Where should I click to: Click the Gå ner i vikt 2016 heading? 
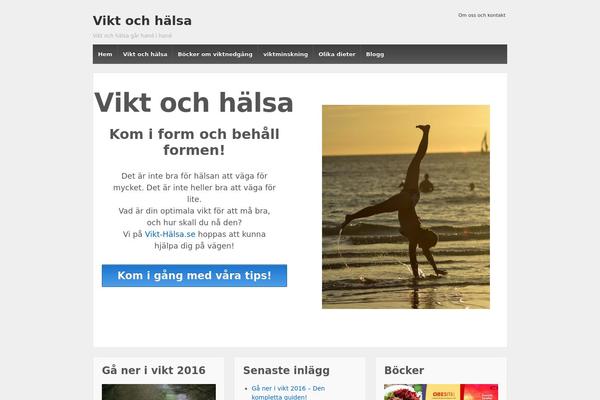[x=153, y=371]
